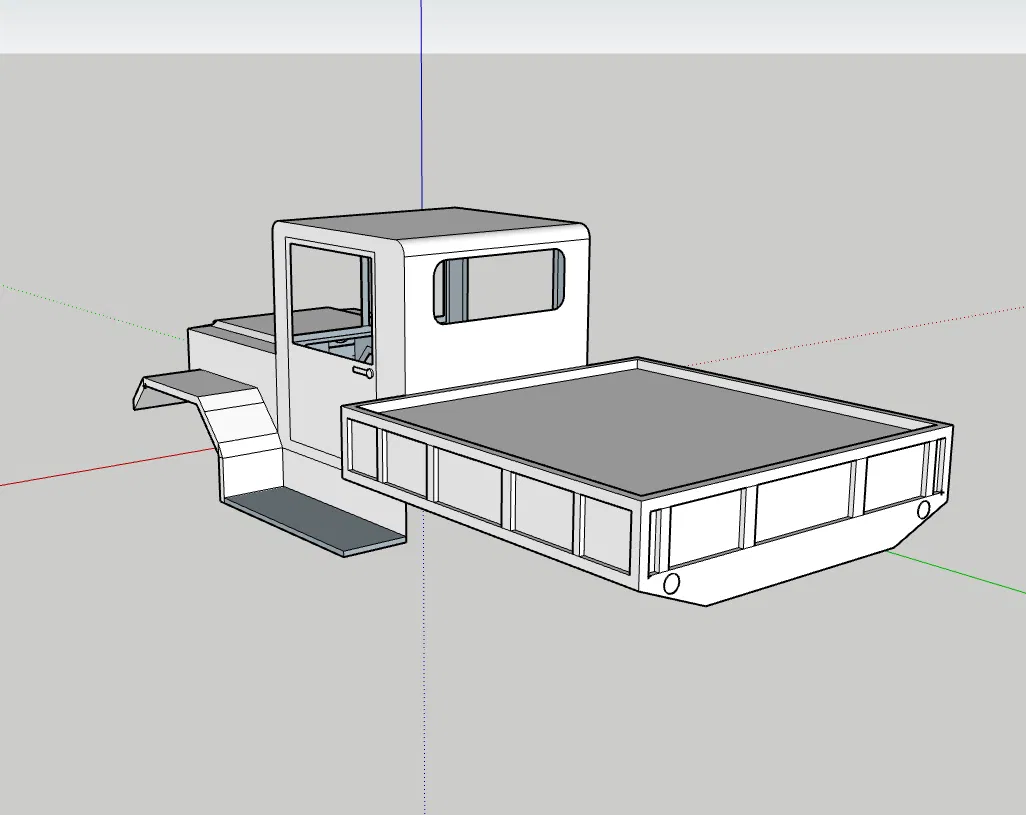Click the top roof face of the cab

(429, 224)
